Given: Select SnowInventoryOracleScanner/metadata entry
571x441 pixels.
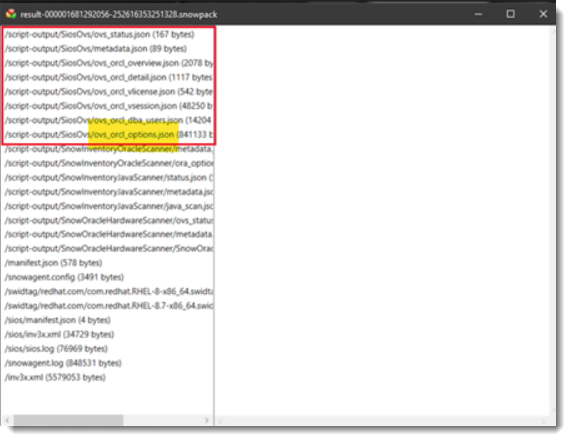Looking at the screenshot, I should click(x=109, y=149).
